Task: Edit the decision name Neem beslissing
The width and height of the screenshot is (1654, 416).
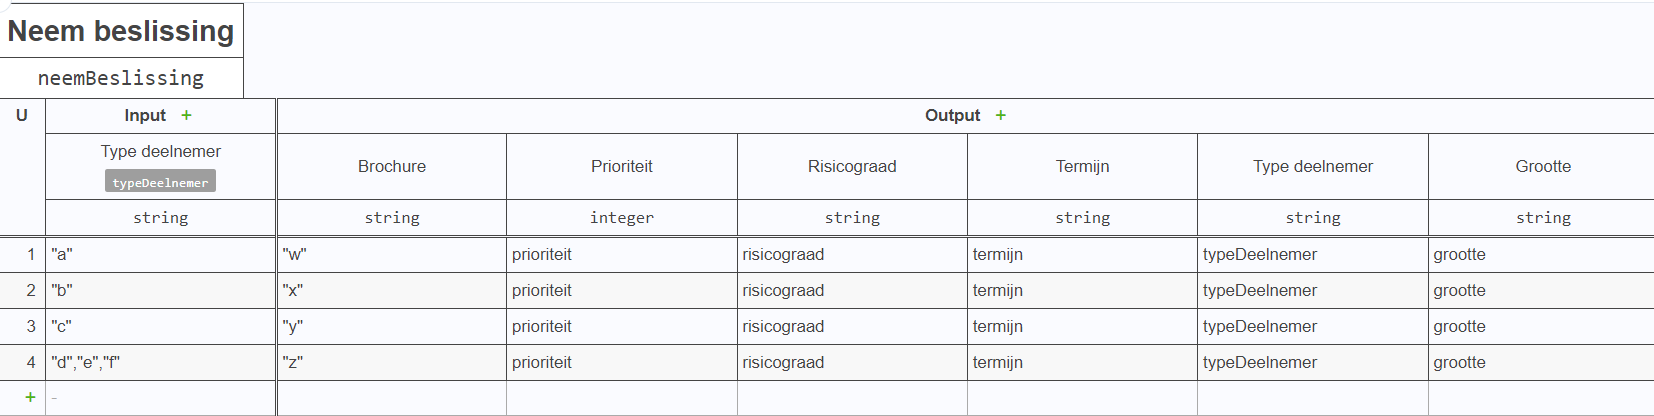Action: pyautogui.click(x=121, y=31)
